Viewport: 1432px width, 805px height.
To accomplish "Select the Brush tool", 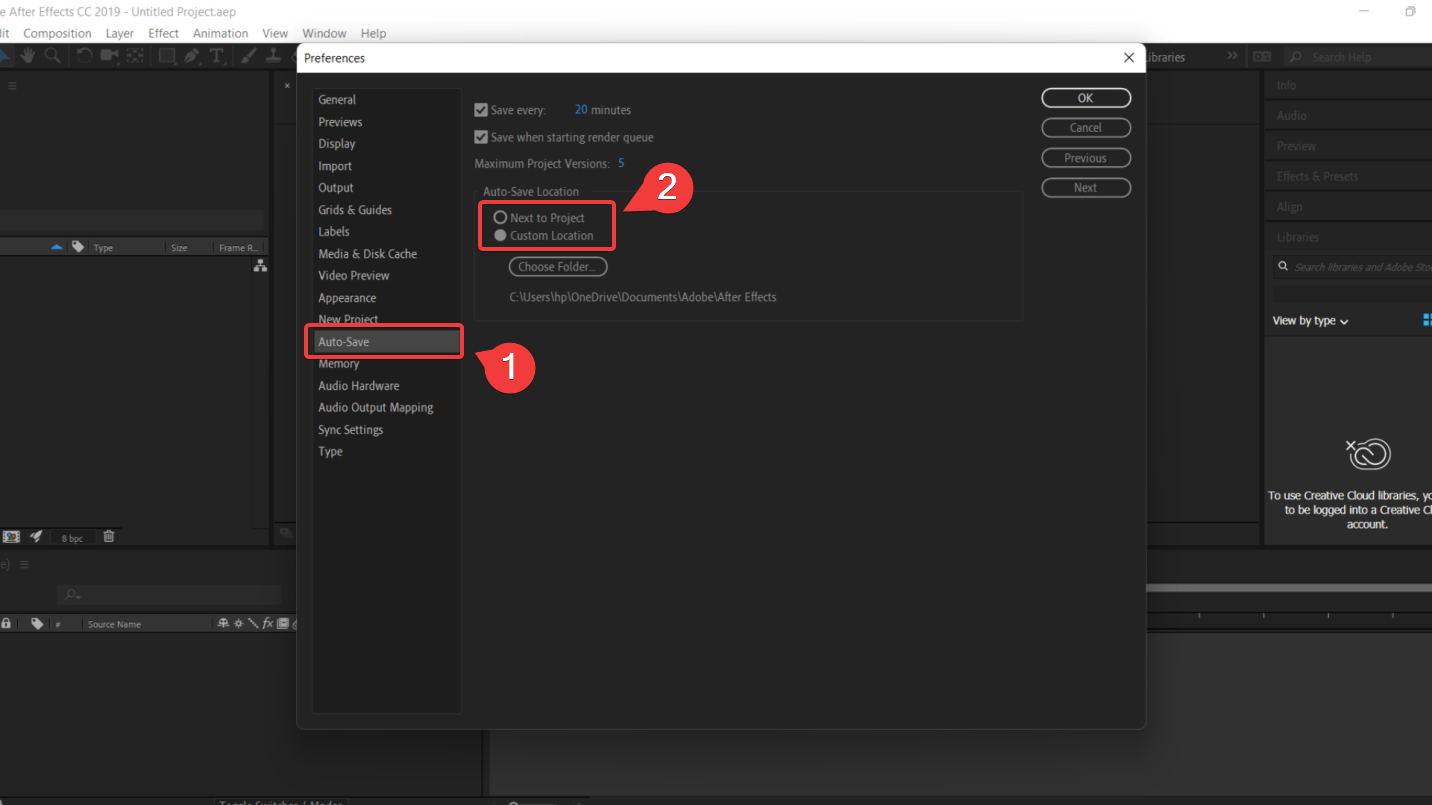I will 249,55.
